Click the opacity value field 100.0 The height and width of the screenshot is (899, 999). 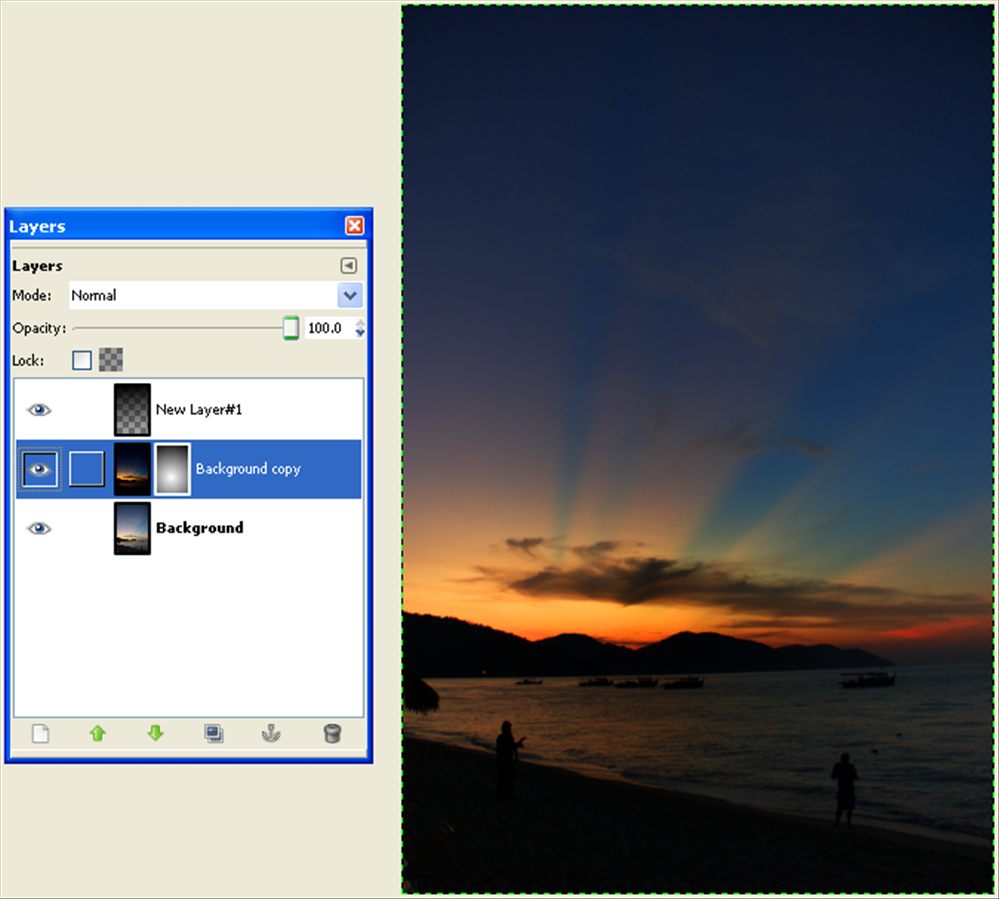pyautogui.click(x=328, y=328)
